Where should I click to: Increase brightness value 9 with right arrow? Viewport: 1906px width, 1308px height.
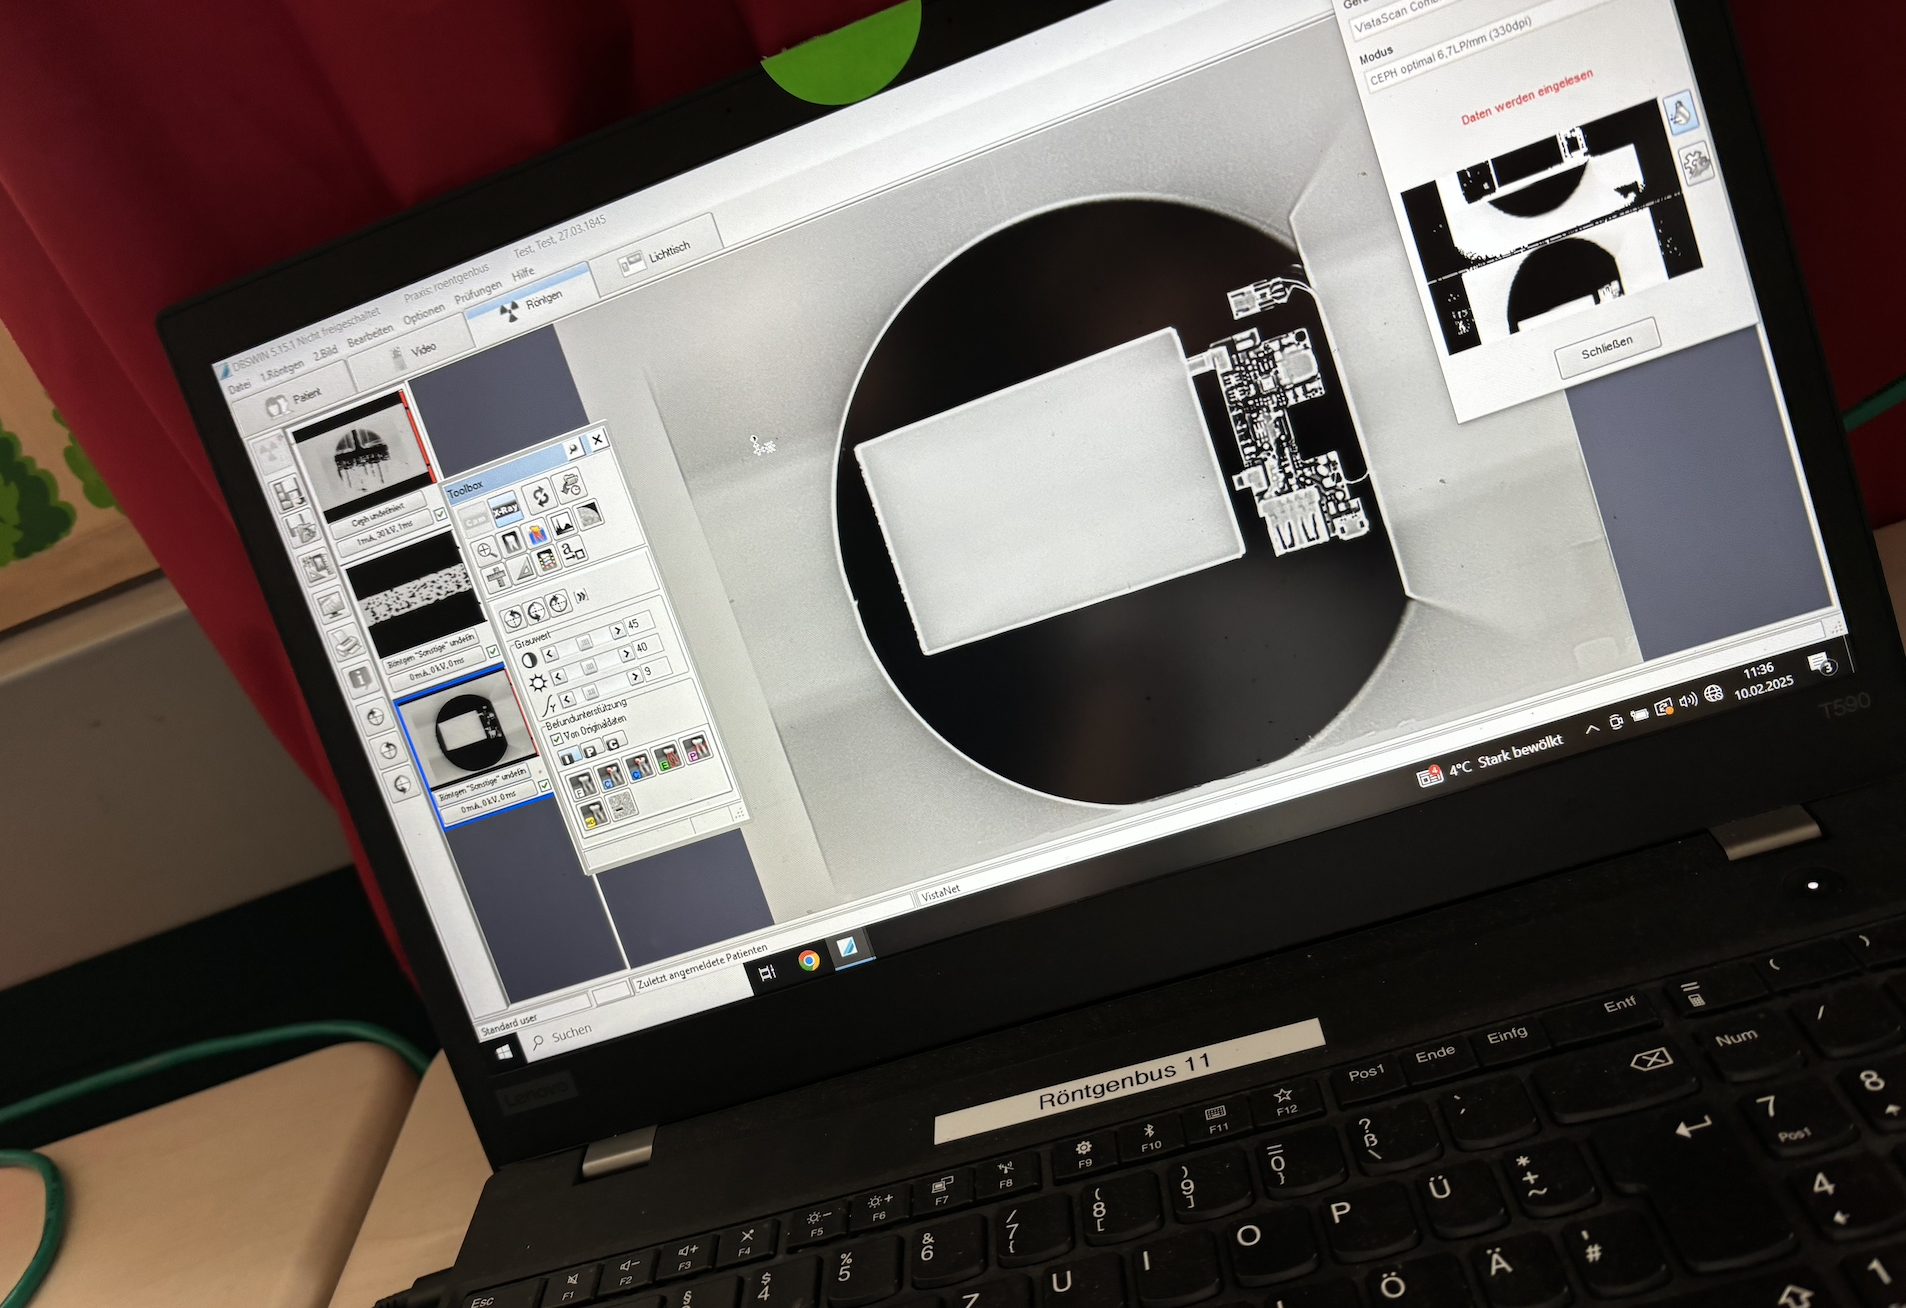pyautogui.click(x=635, y=677)
